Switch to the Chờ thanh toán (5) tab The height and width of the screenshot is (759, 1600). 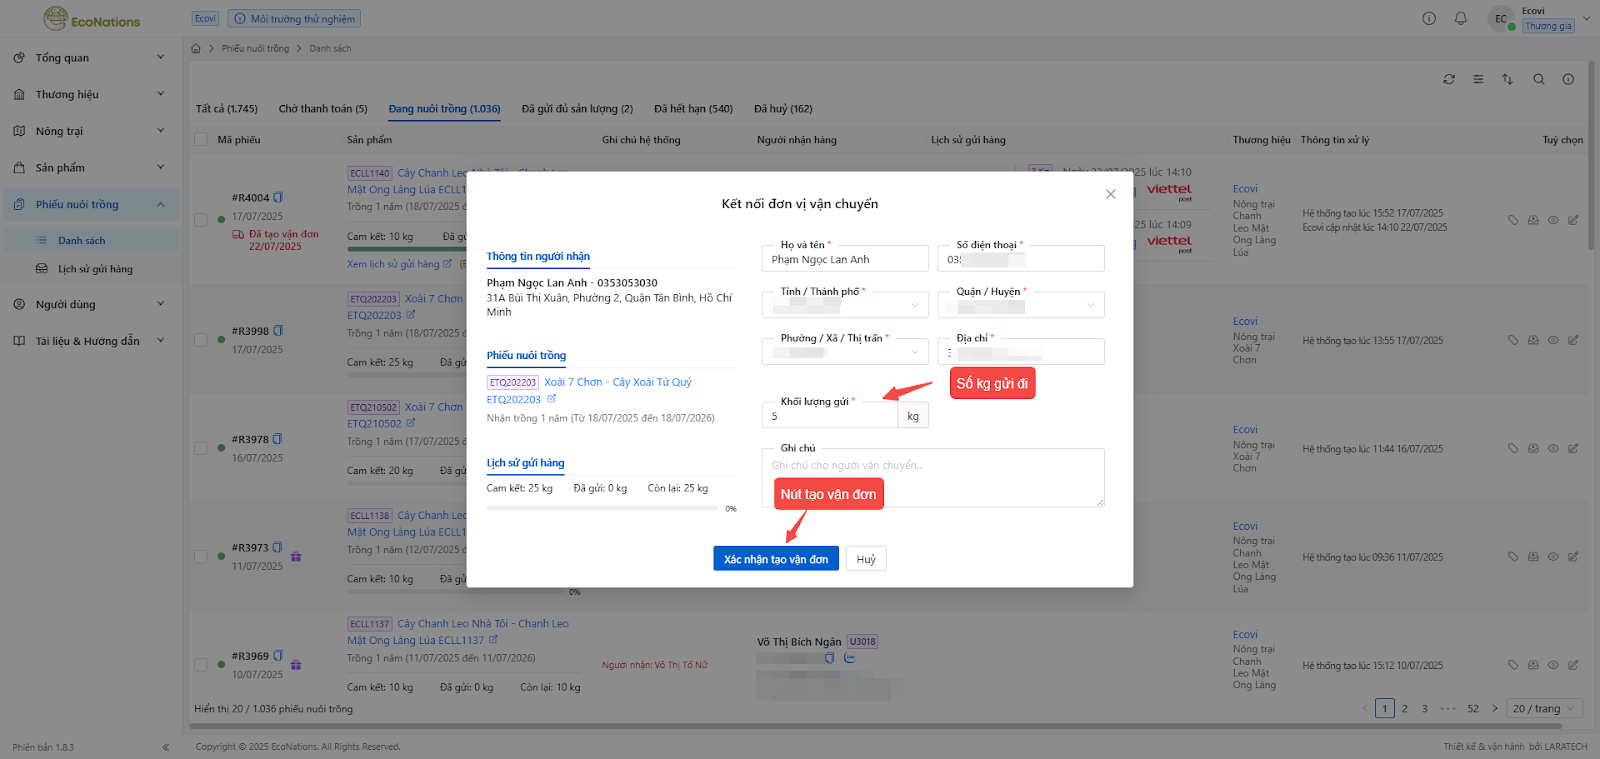[322, 109]
